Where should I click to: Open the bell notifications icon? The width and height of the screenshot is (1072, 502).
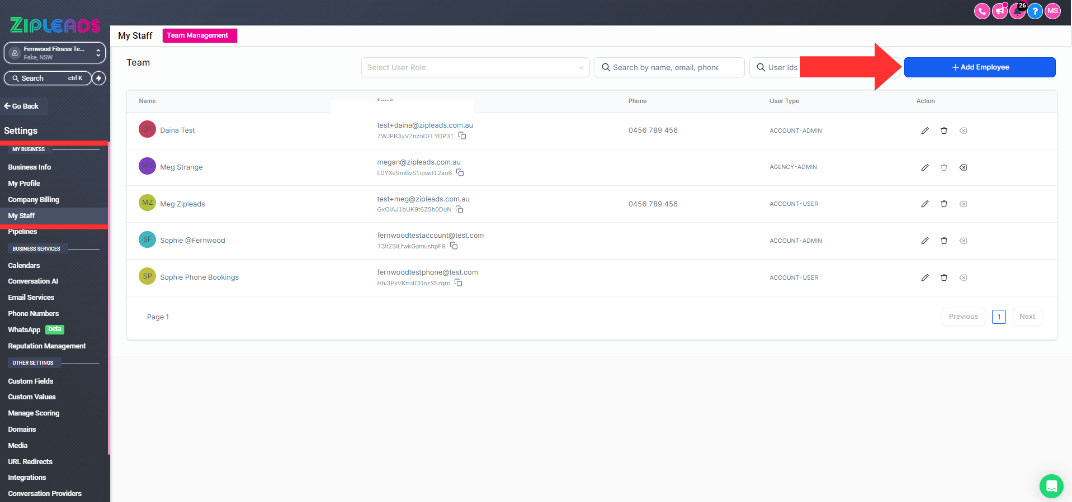[1017, 11]
